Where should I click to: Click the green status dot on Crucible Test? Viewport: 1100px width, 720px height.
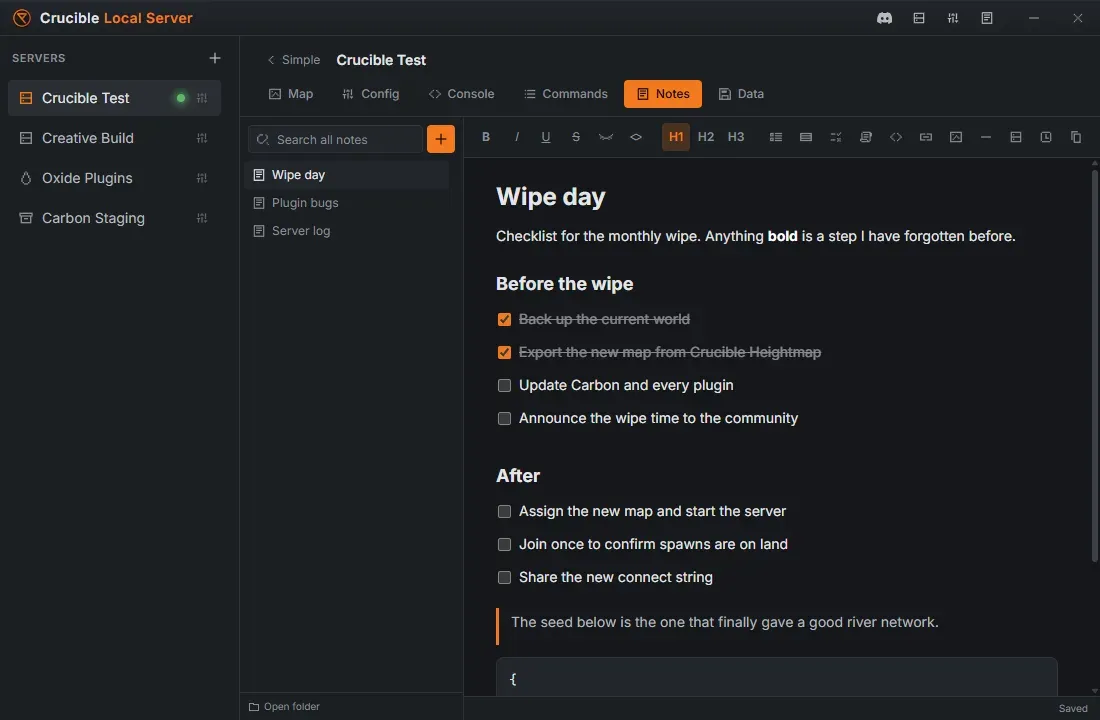pyautogui.click(x=181, y=98)
